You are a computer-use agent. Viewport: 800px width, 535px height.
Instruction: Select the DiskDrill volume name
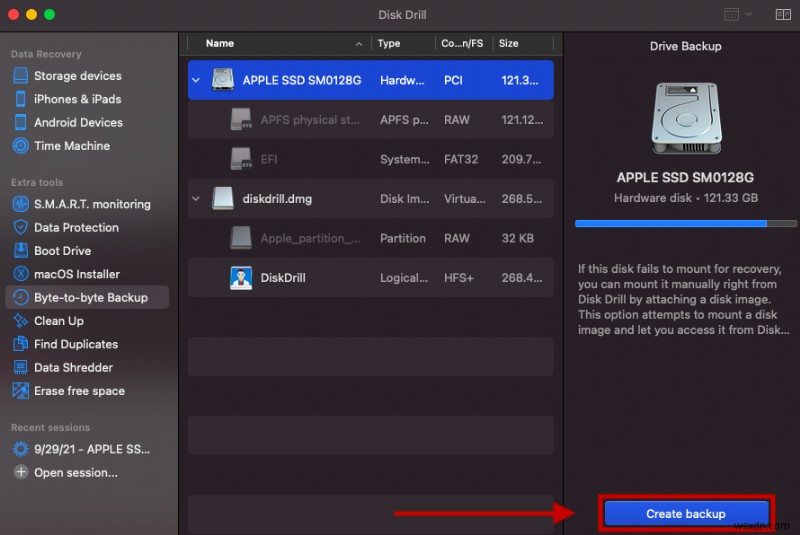[x=283, y=278]
